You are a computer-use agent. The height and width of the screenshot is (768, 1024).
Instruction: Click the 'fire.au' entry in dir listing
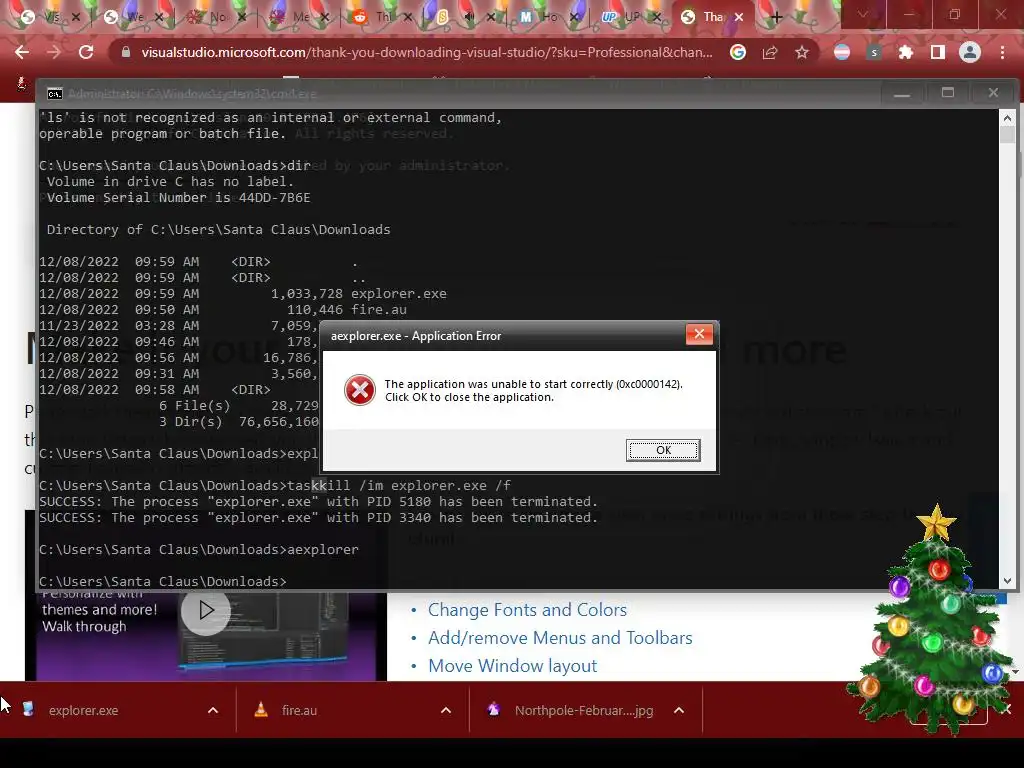coord(379,310)
